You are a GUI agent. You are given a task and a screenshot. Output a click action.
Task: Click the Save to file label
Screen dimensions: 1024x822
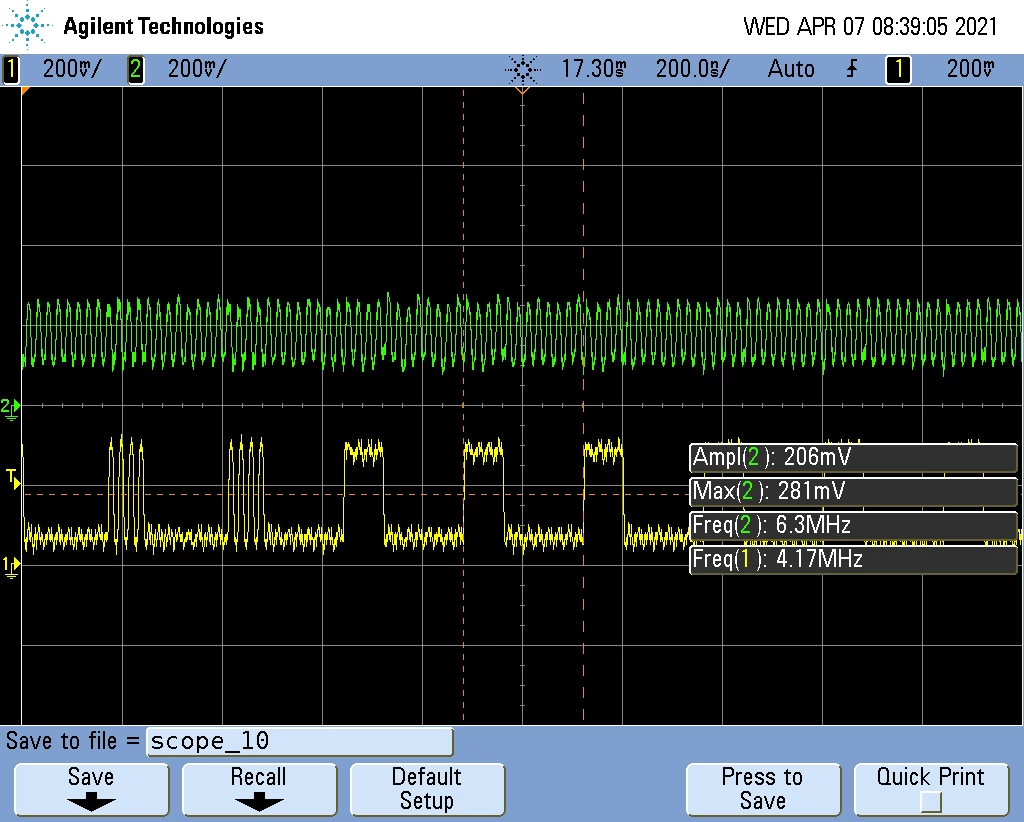(72, 742)
